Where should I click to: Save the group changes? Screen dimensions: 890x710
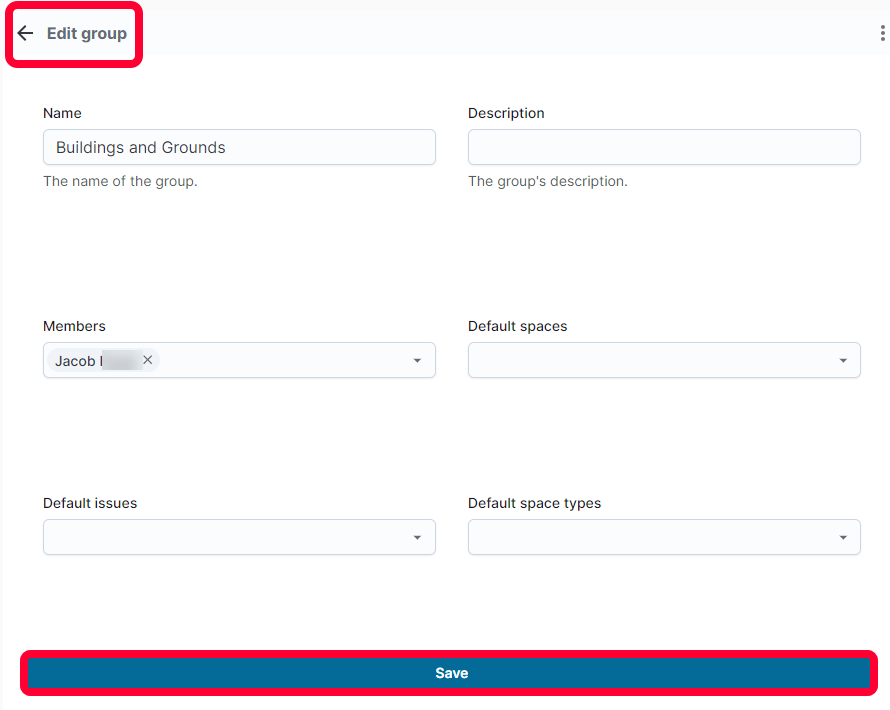click(449, 673)
